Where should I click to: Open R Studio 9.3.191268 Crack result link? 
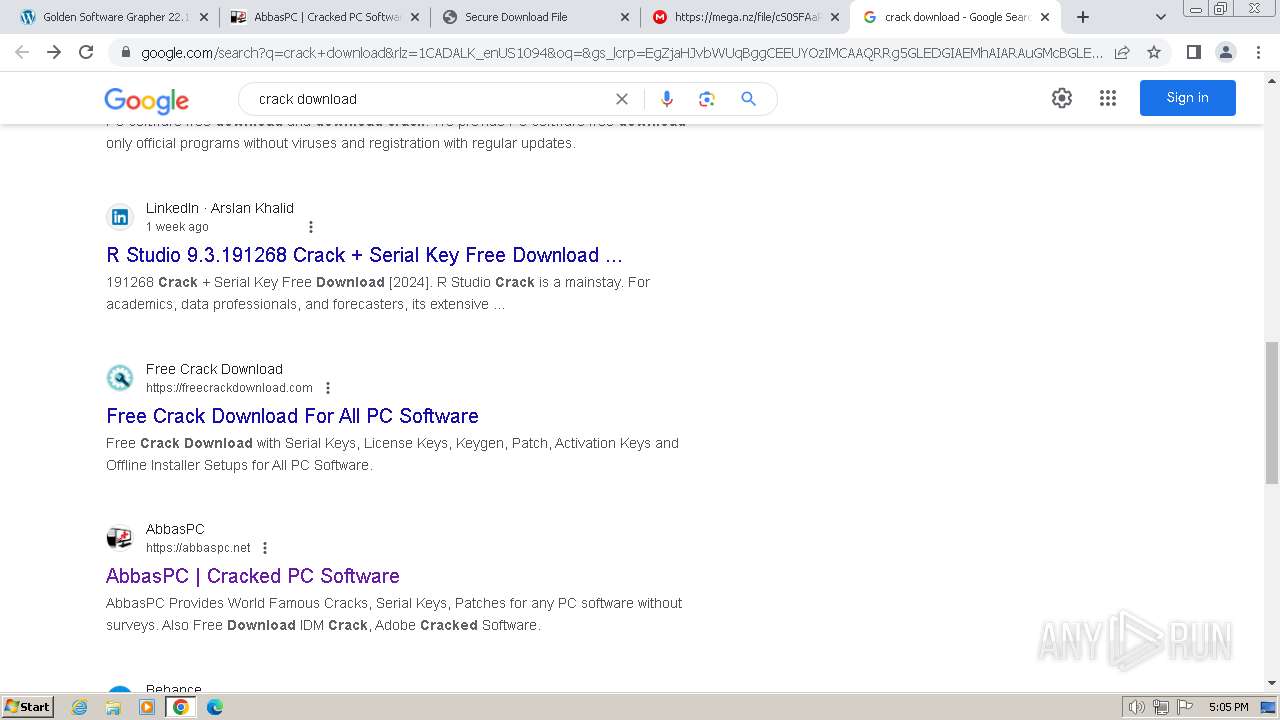point(364,255)
